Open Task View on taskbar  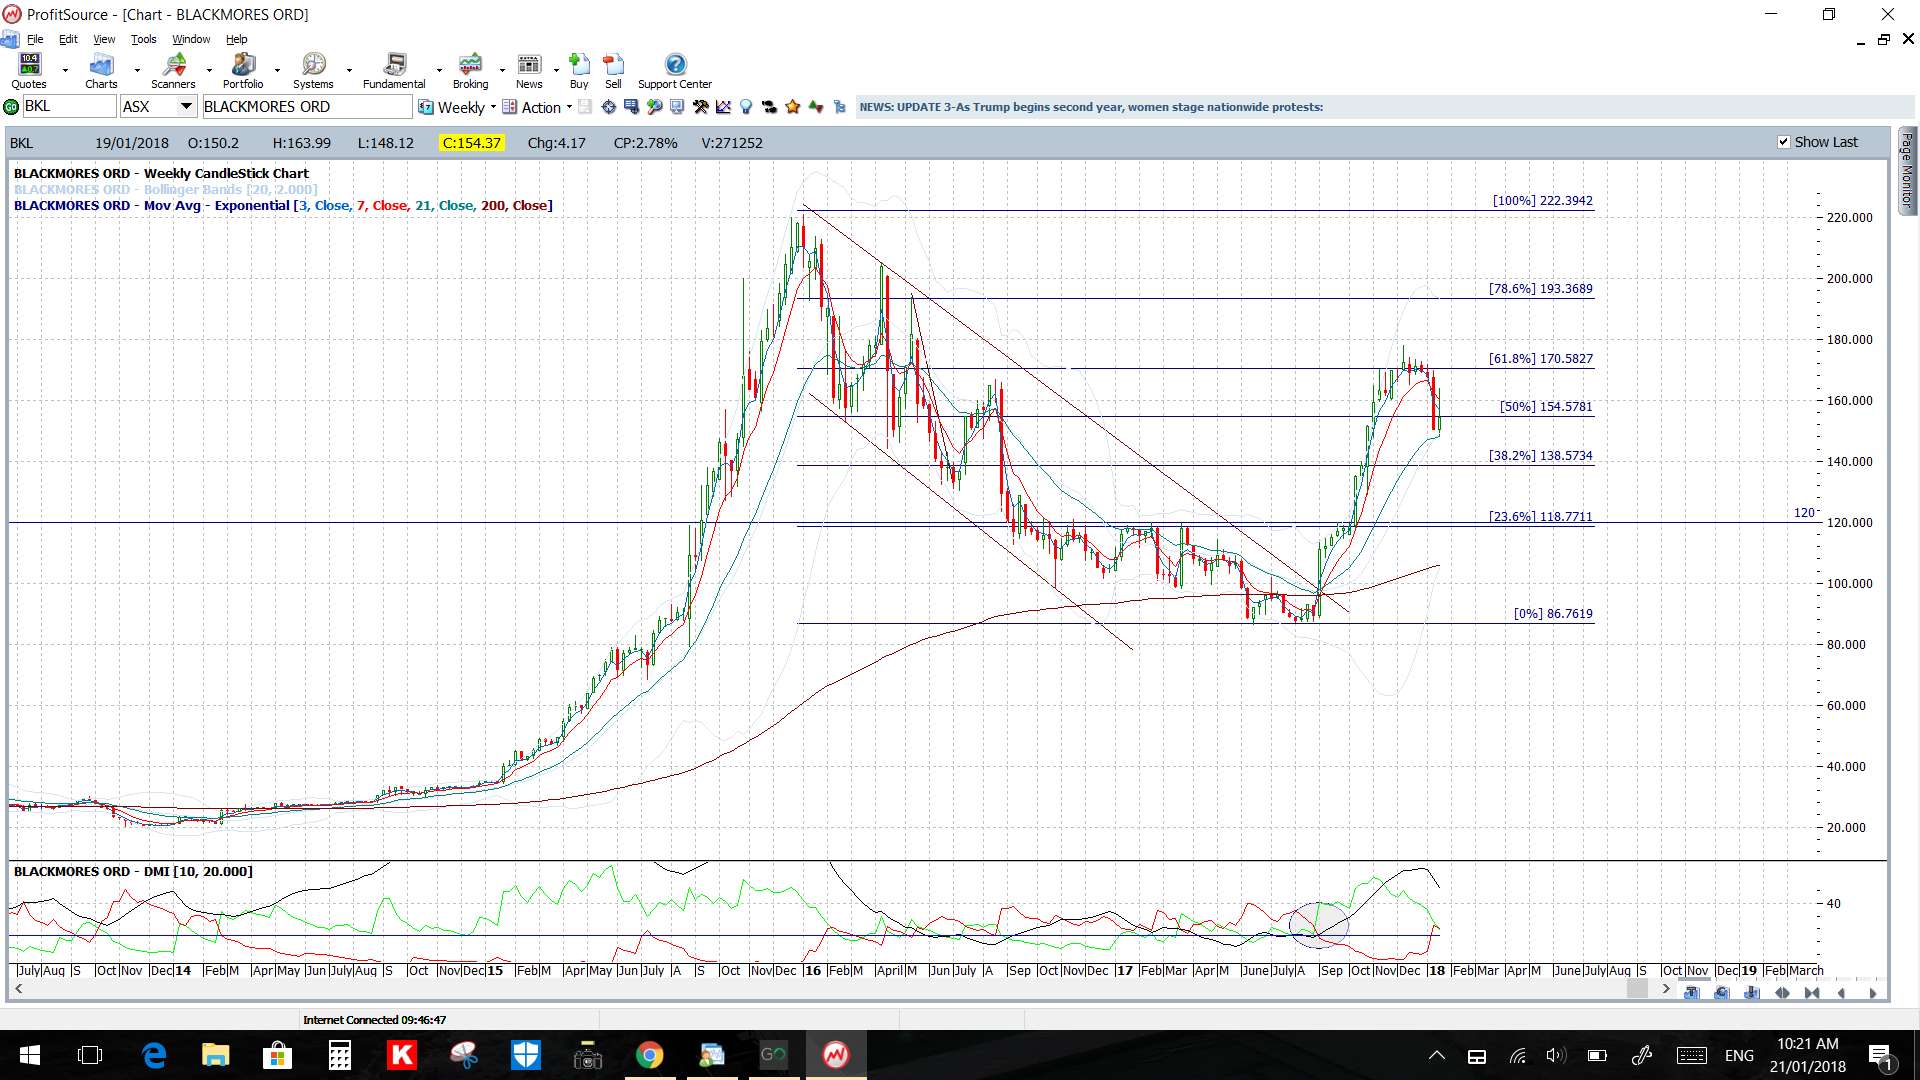pyautogui.click(x=90, y=1055)
